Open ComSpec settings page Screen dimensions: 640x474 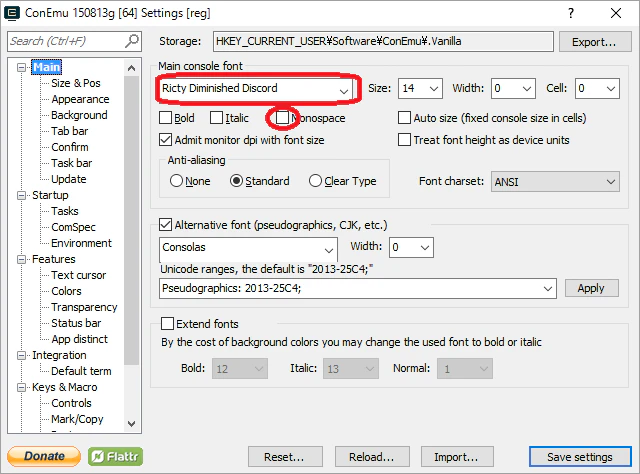[73, 227]
